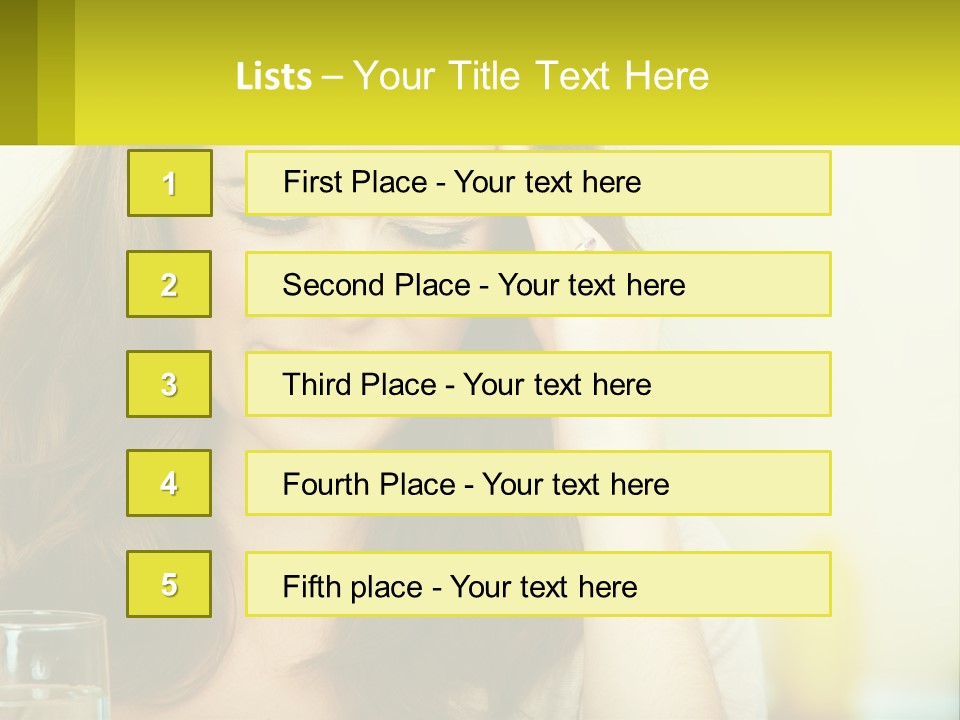Select "Your Title Text Here" title text
This screenshot has width=960, height=720.
[531, 76]
